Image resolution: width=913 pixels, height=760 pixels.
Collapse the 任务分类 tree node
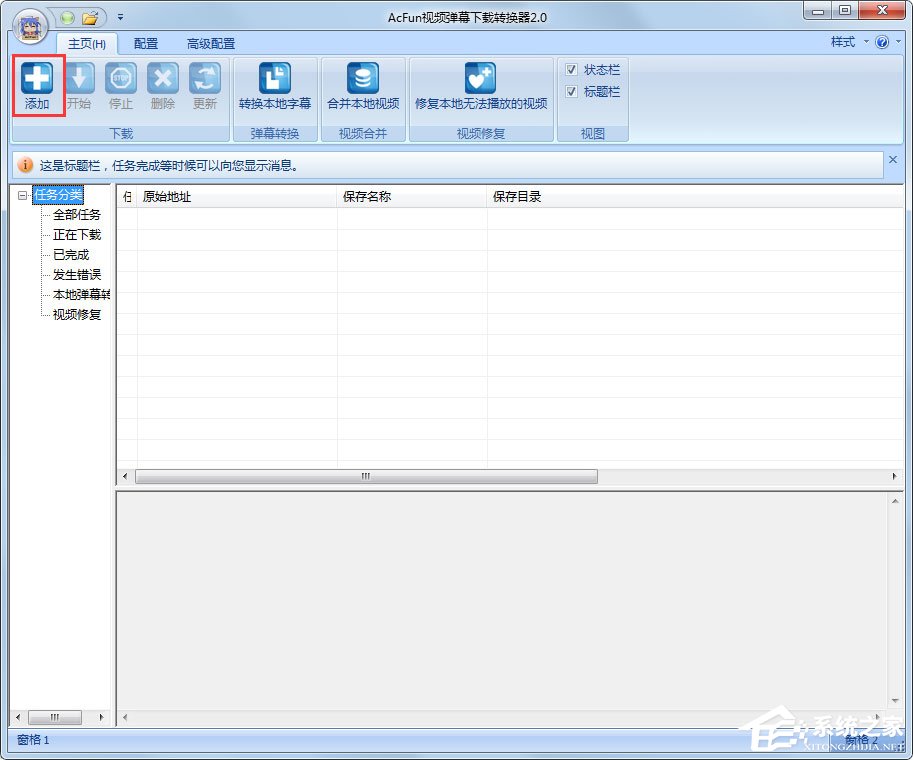pyautogui.click(x=22, y=195)
